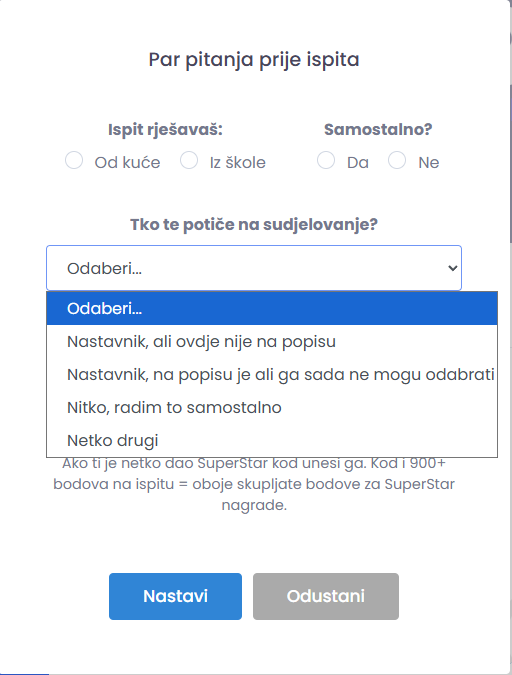Cancel with the grey Odustani button

coord(326,596)
